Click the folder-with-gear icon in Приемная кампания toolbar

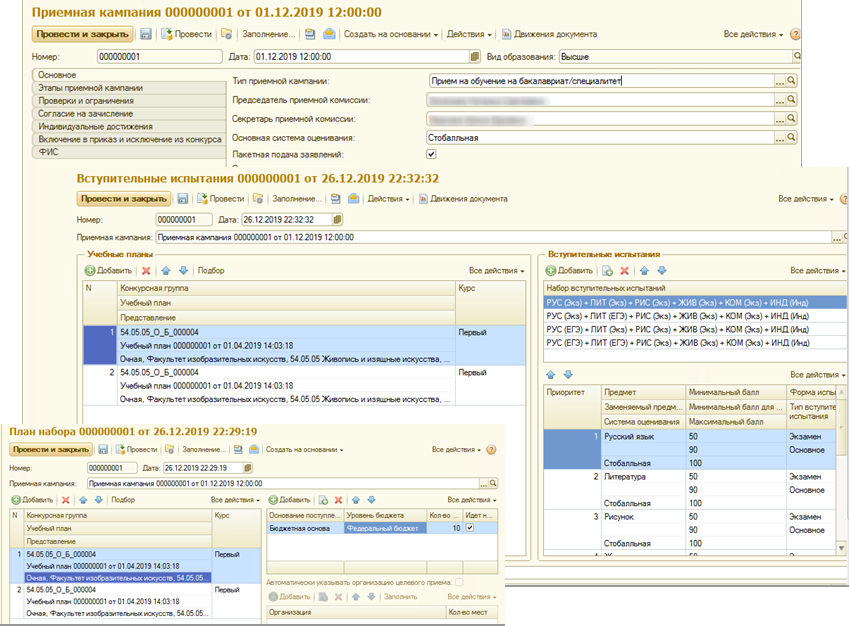[x=227, y=34]
